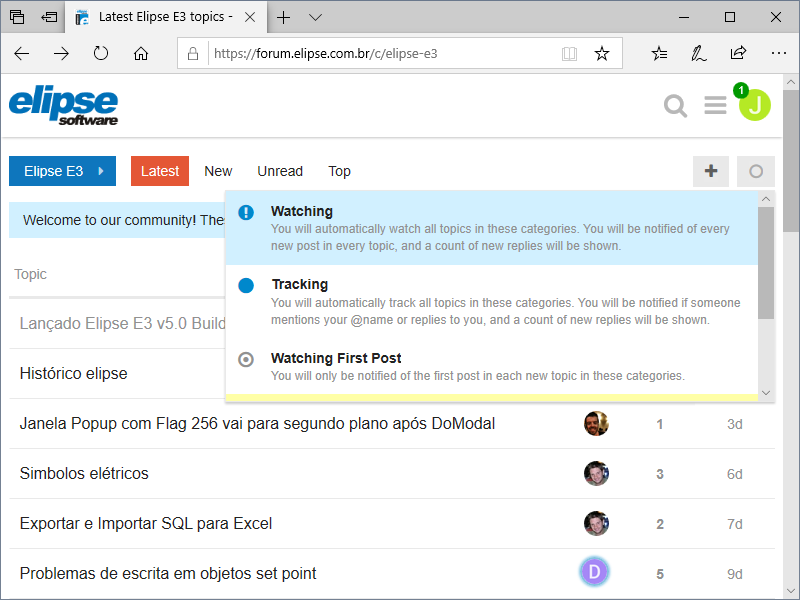Image resolution: width=800 pixels, height=600 pixels.
Task: Open the Edge tab list chevron
Action: click(315, 17)
